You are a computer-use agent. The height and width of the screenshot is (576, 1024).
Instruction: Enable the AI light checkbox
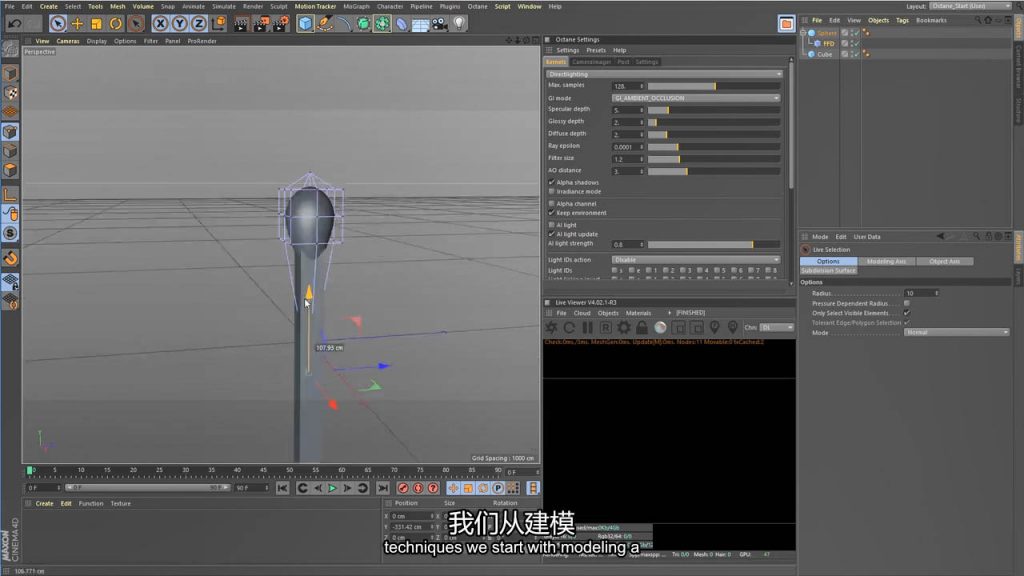(552, 225)
